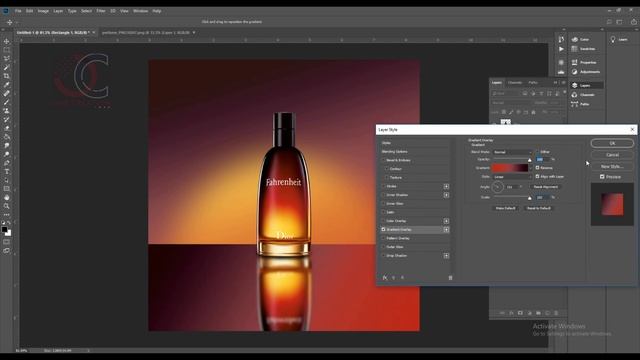The image size is (640, 360).
Task: Select the Eyedropper tool
Action: click(7, 84)
